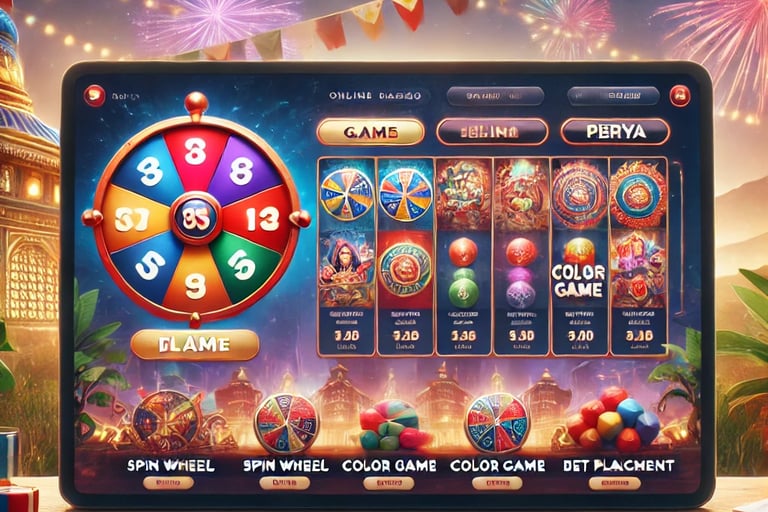Click the ornate golden Spin Wheel icon

pyautogui.click(x=168, y=421)
